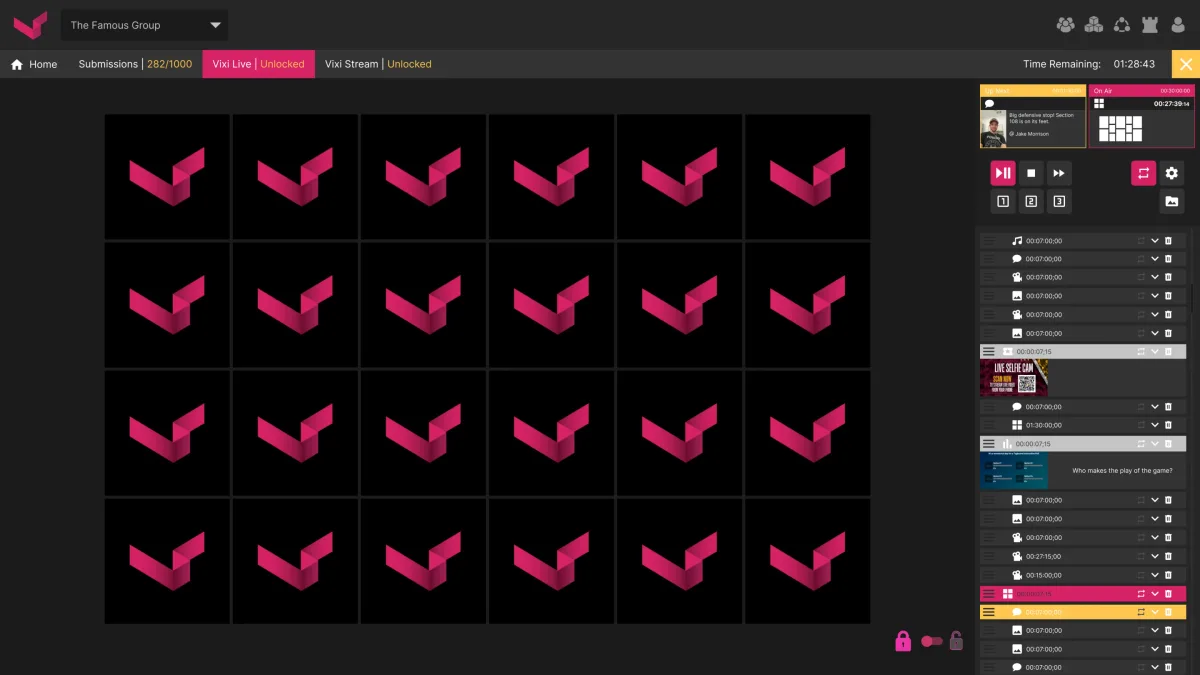The width and height of the screenshot is (1200, 675).
Task: Click the Vixi logo in header
Action: click(x=30, y=25)
